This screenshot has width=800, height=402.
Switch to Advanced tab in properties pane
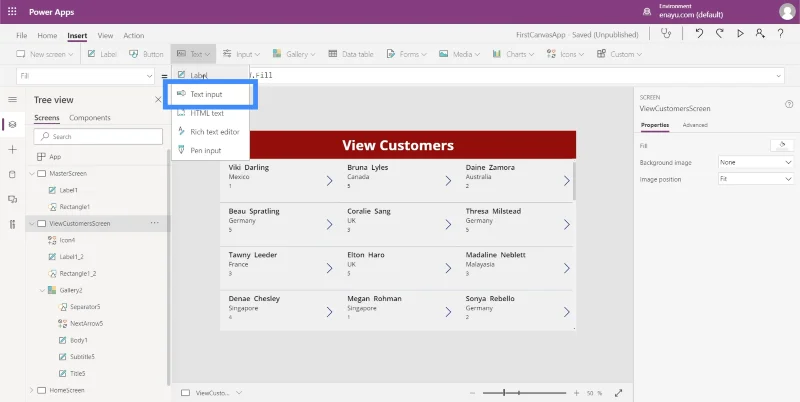coord(695,125)
